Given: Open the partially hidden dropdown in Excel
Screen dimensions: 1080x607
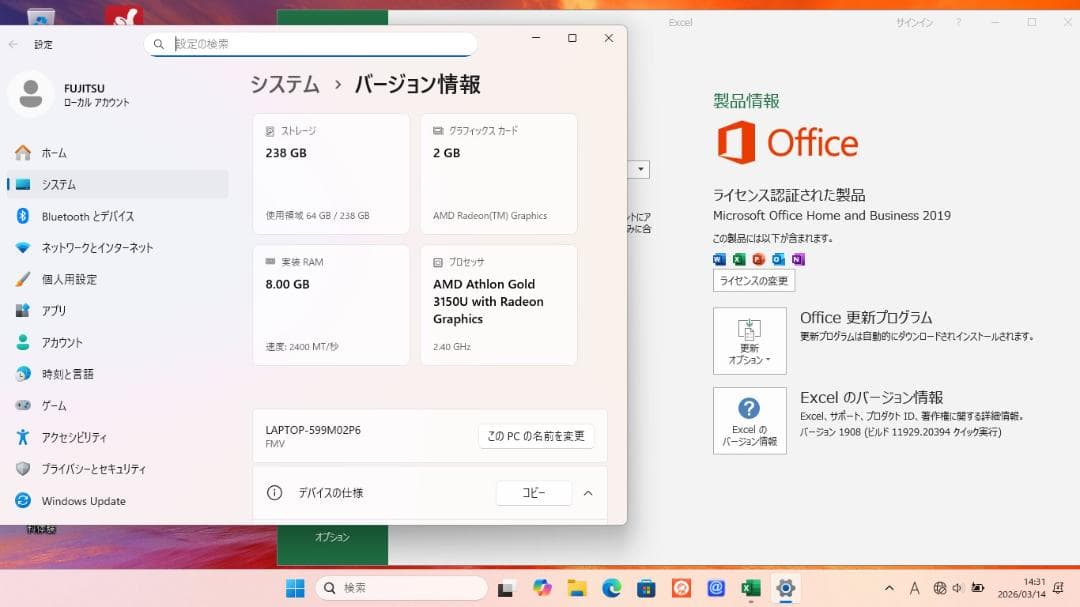Looking at the screenshot, I should 640,169.
